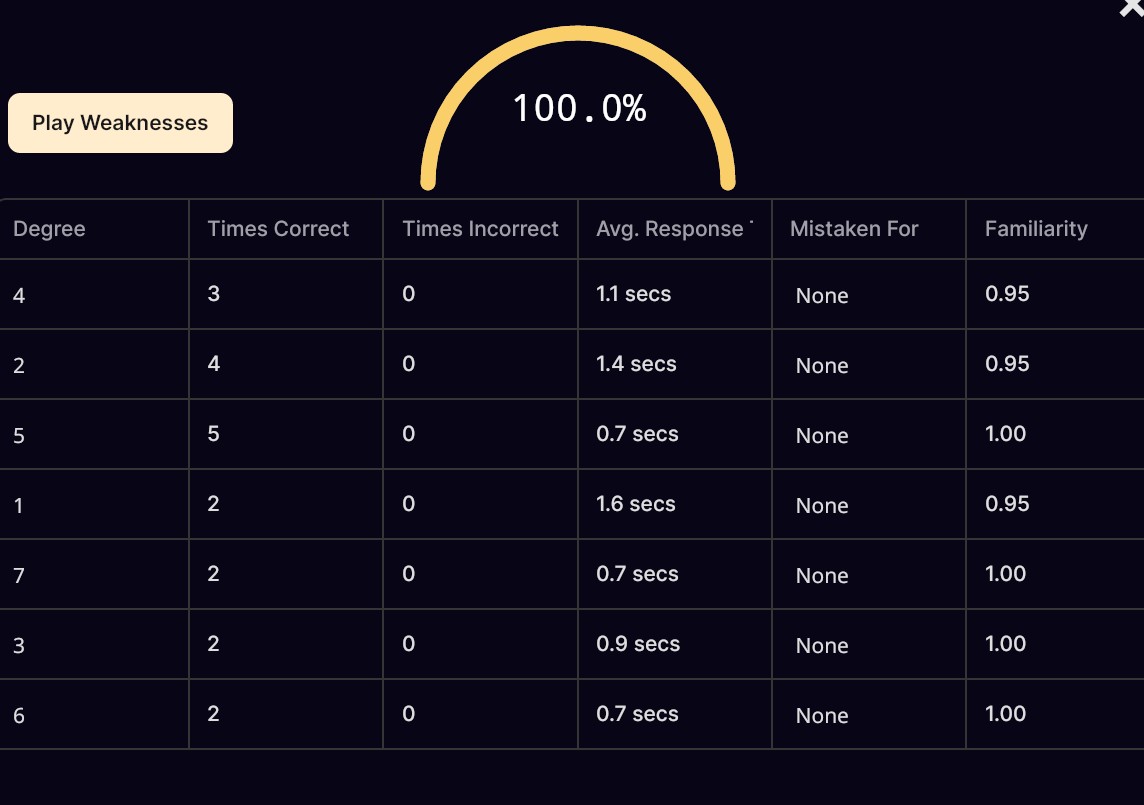Select the degree 6 row cell
This screenshot has width=1144, height=805.
click(94, 715)
